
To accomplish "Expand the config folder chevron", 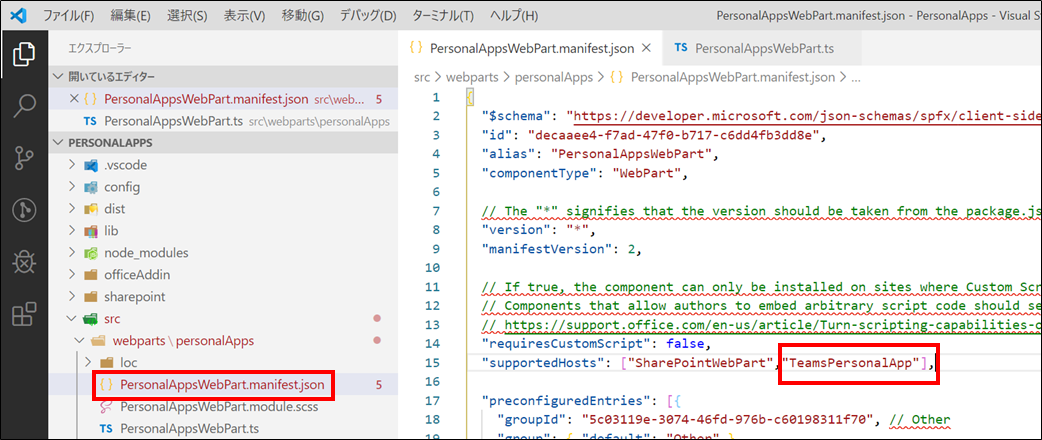I will (x=73, y=187).
